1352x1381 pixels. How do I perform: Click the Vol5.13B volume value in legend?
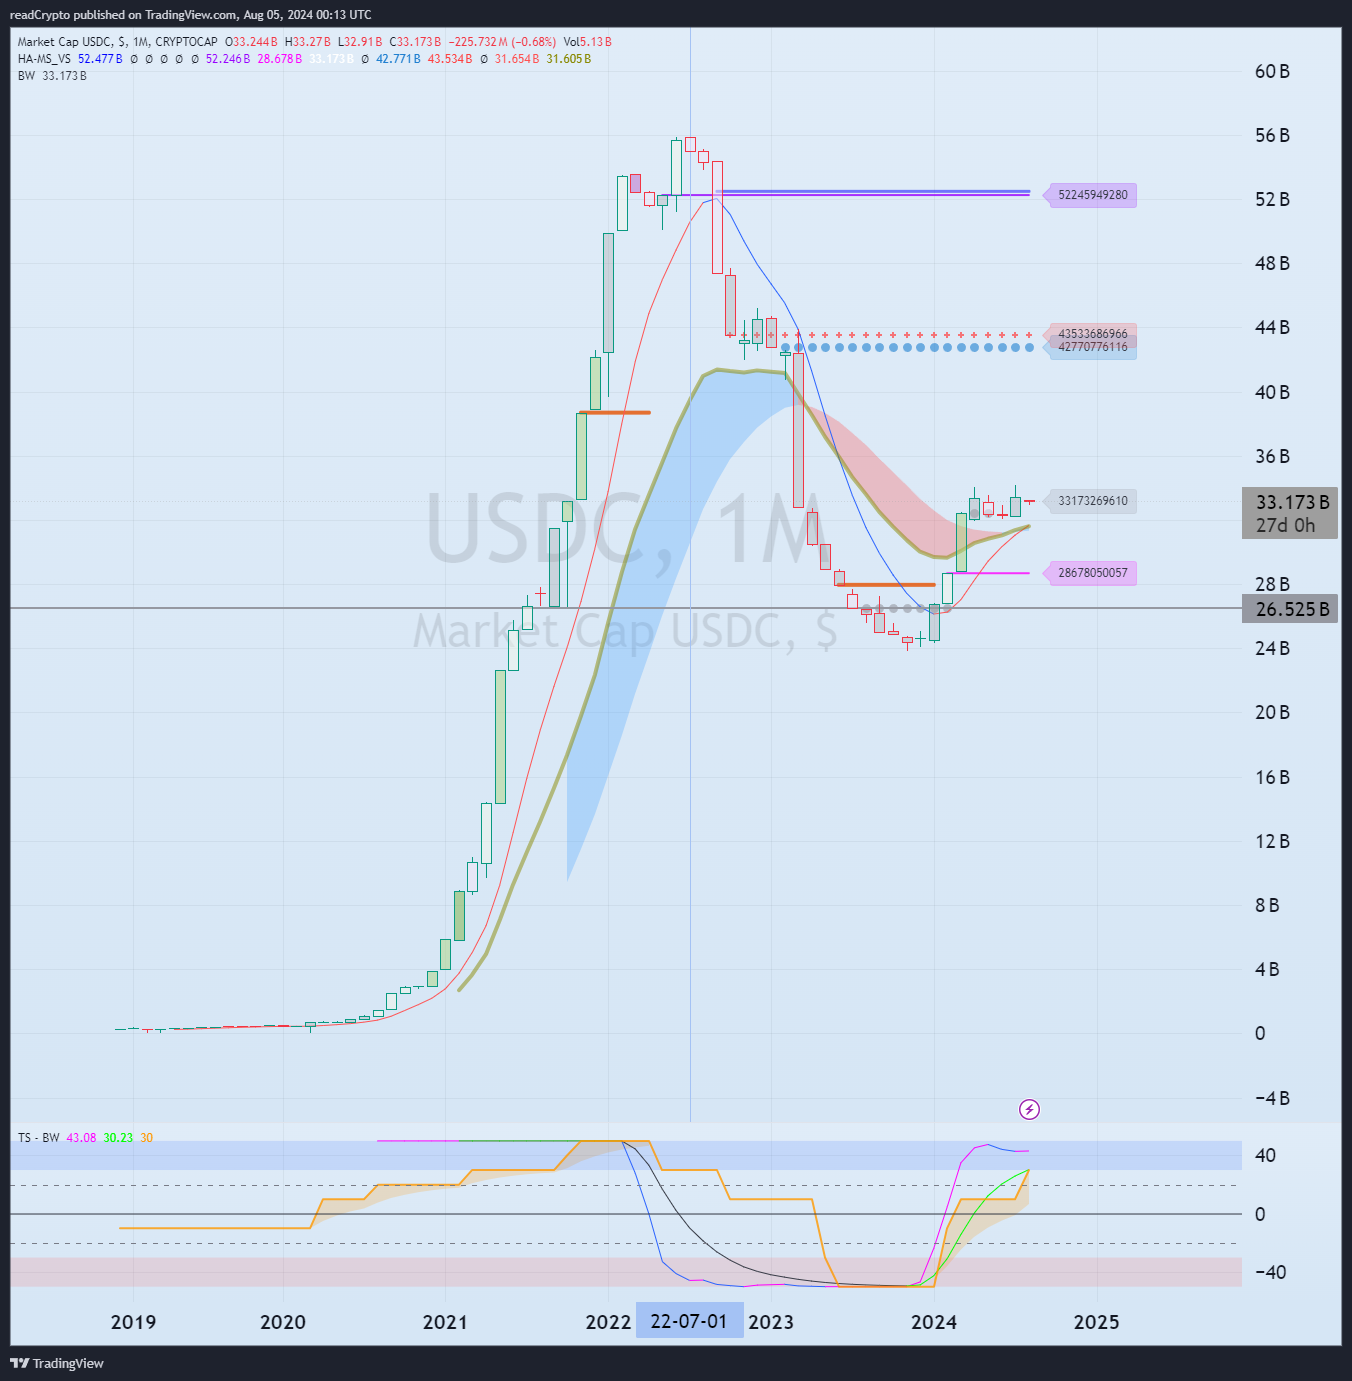587,42
